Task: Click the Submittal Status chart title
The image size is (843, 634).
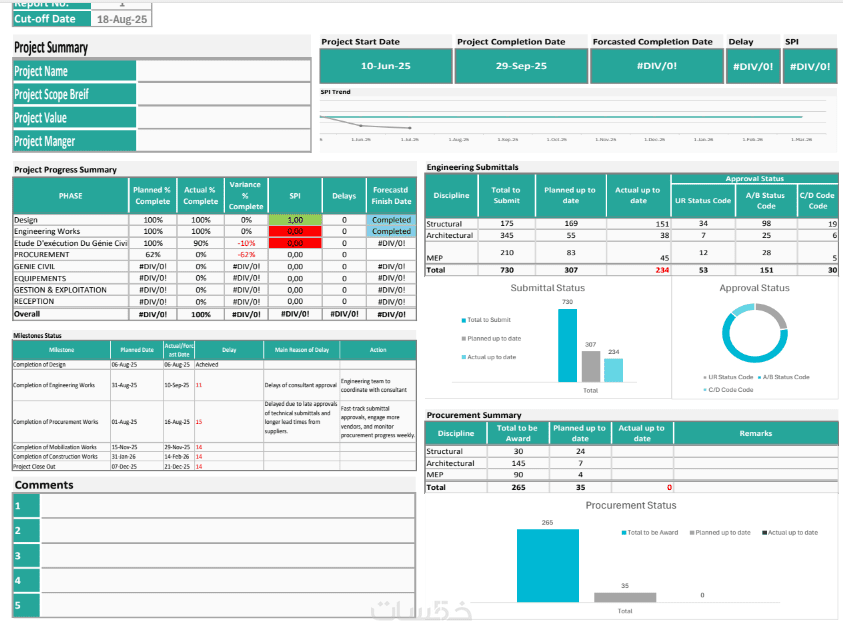Action: tap(547, 288)
